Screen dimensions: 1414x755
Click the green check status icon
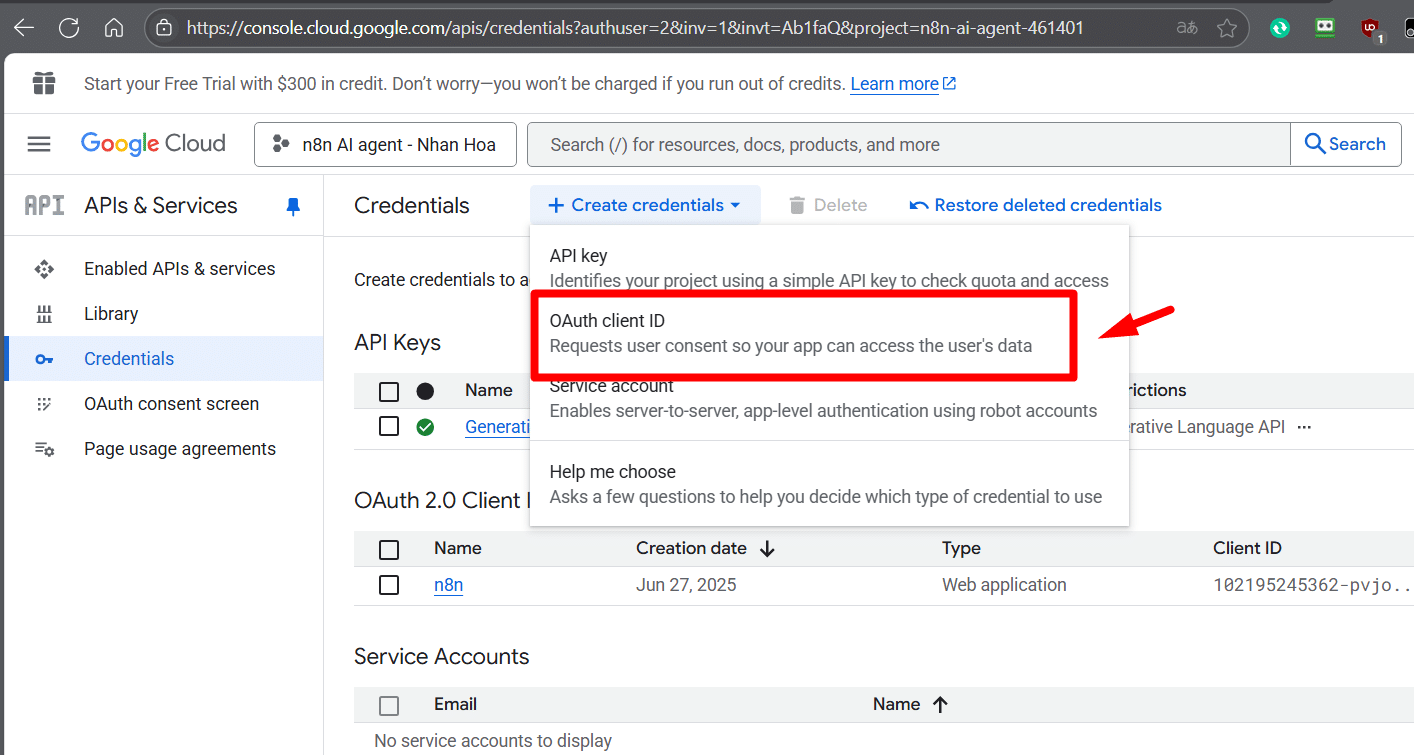[425, 427]
